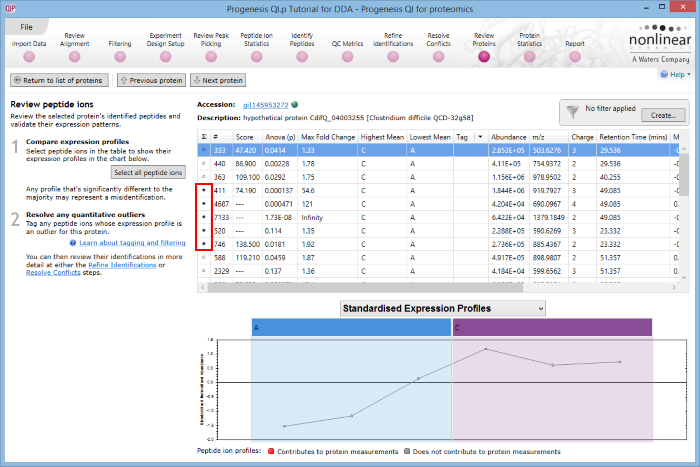Sort by Highest Mean column header
This screenshot has height=467, width=700.
[x=382, y=137]
